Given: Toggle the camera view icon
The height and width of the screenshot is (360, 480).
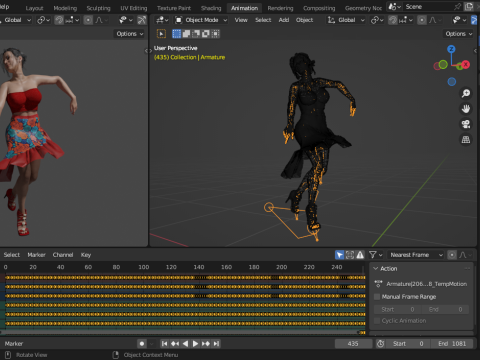Looking at the screenshot, I should [466, 124].
